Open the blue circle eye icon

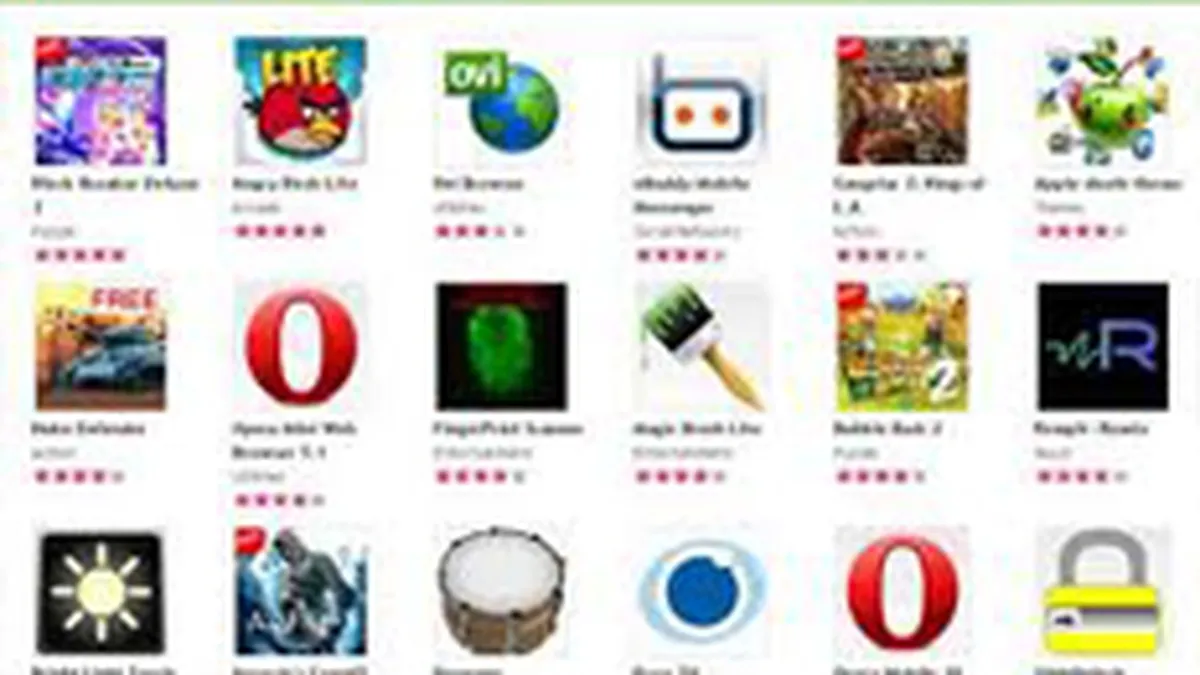[701, 592]
